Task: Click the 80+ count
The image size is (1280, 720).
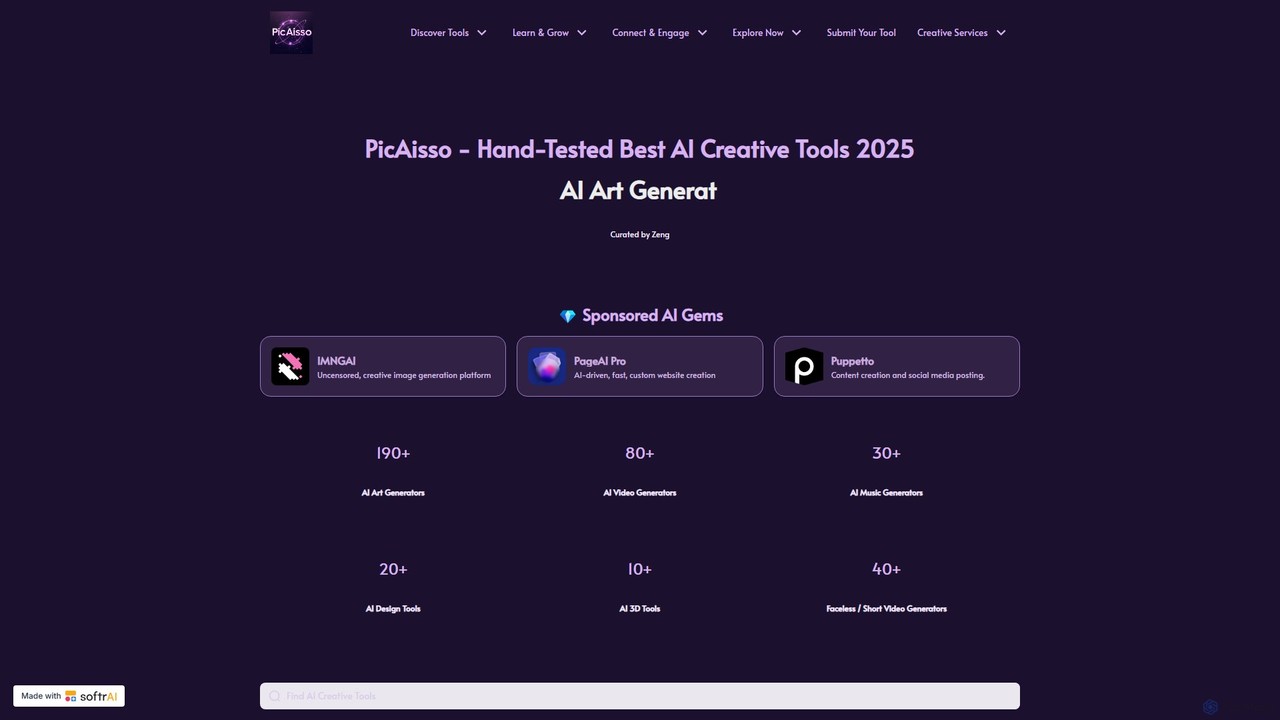Action: (x=640, y=453)
